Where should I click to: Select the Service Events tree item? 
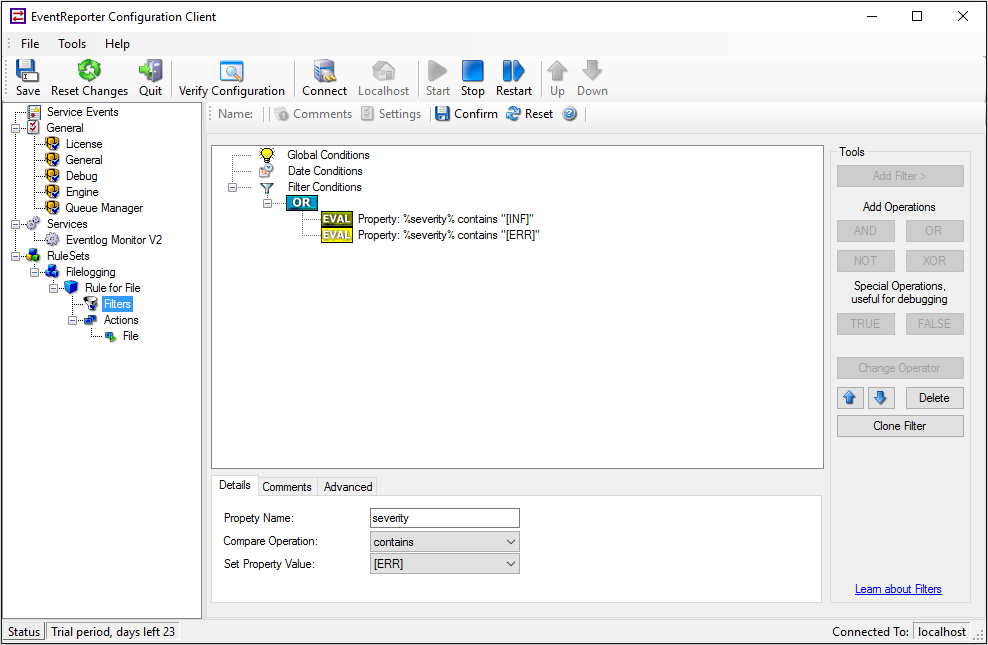[x=83, y=111]
